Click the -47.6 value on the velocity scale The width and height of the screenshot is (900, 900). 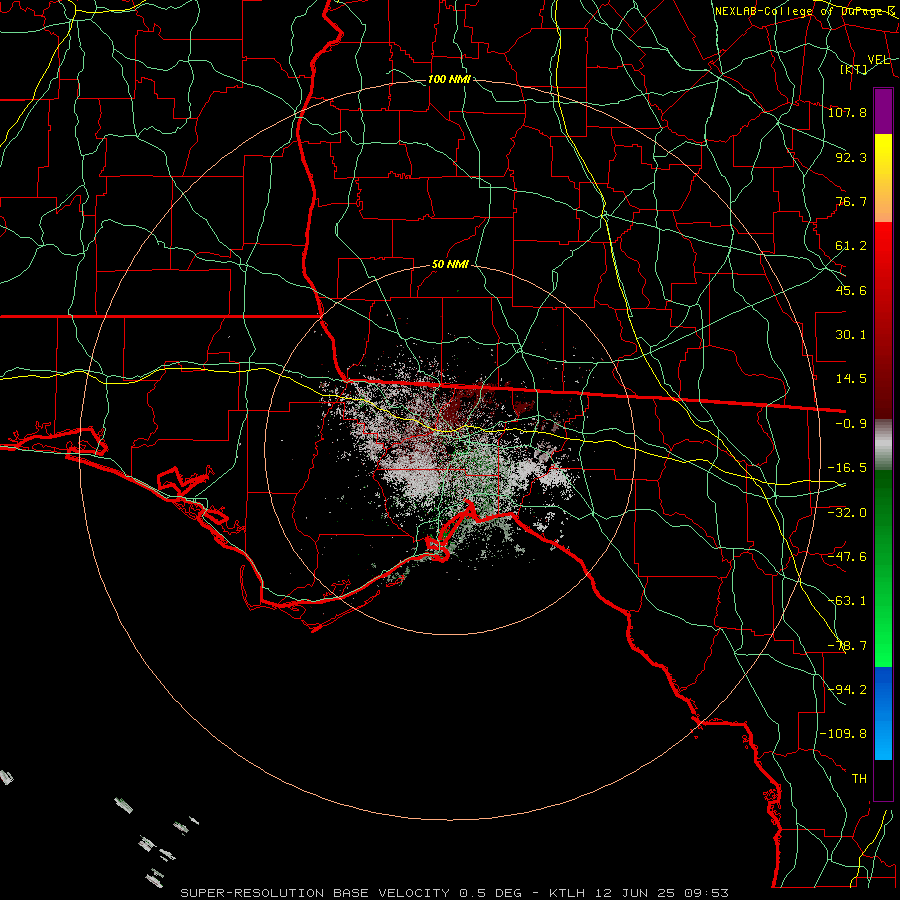click(x=848, y=557)
